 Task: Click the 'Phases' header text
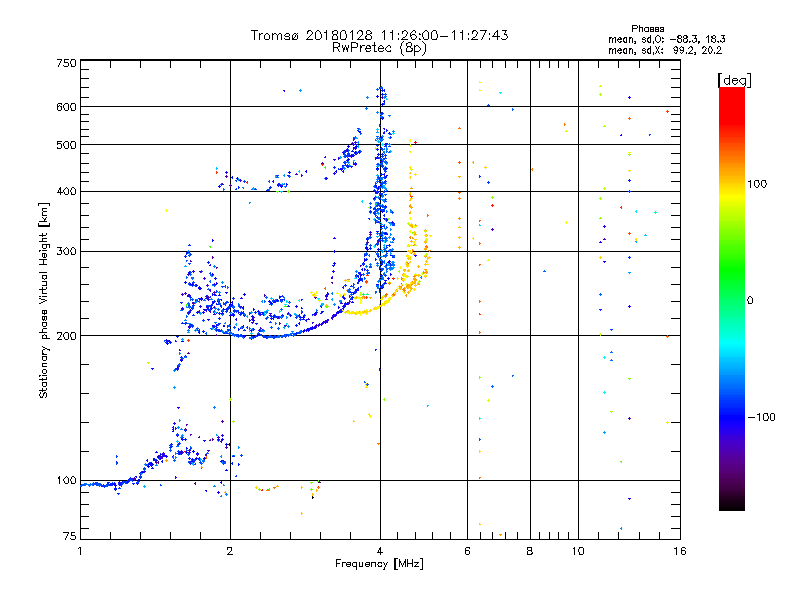(x=647, y=29)
